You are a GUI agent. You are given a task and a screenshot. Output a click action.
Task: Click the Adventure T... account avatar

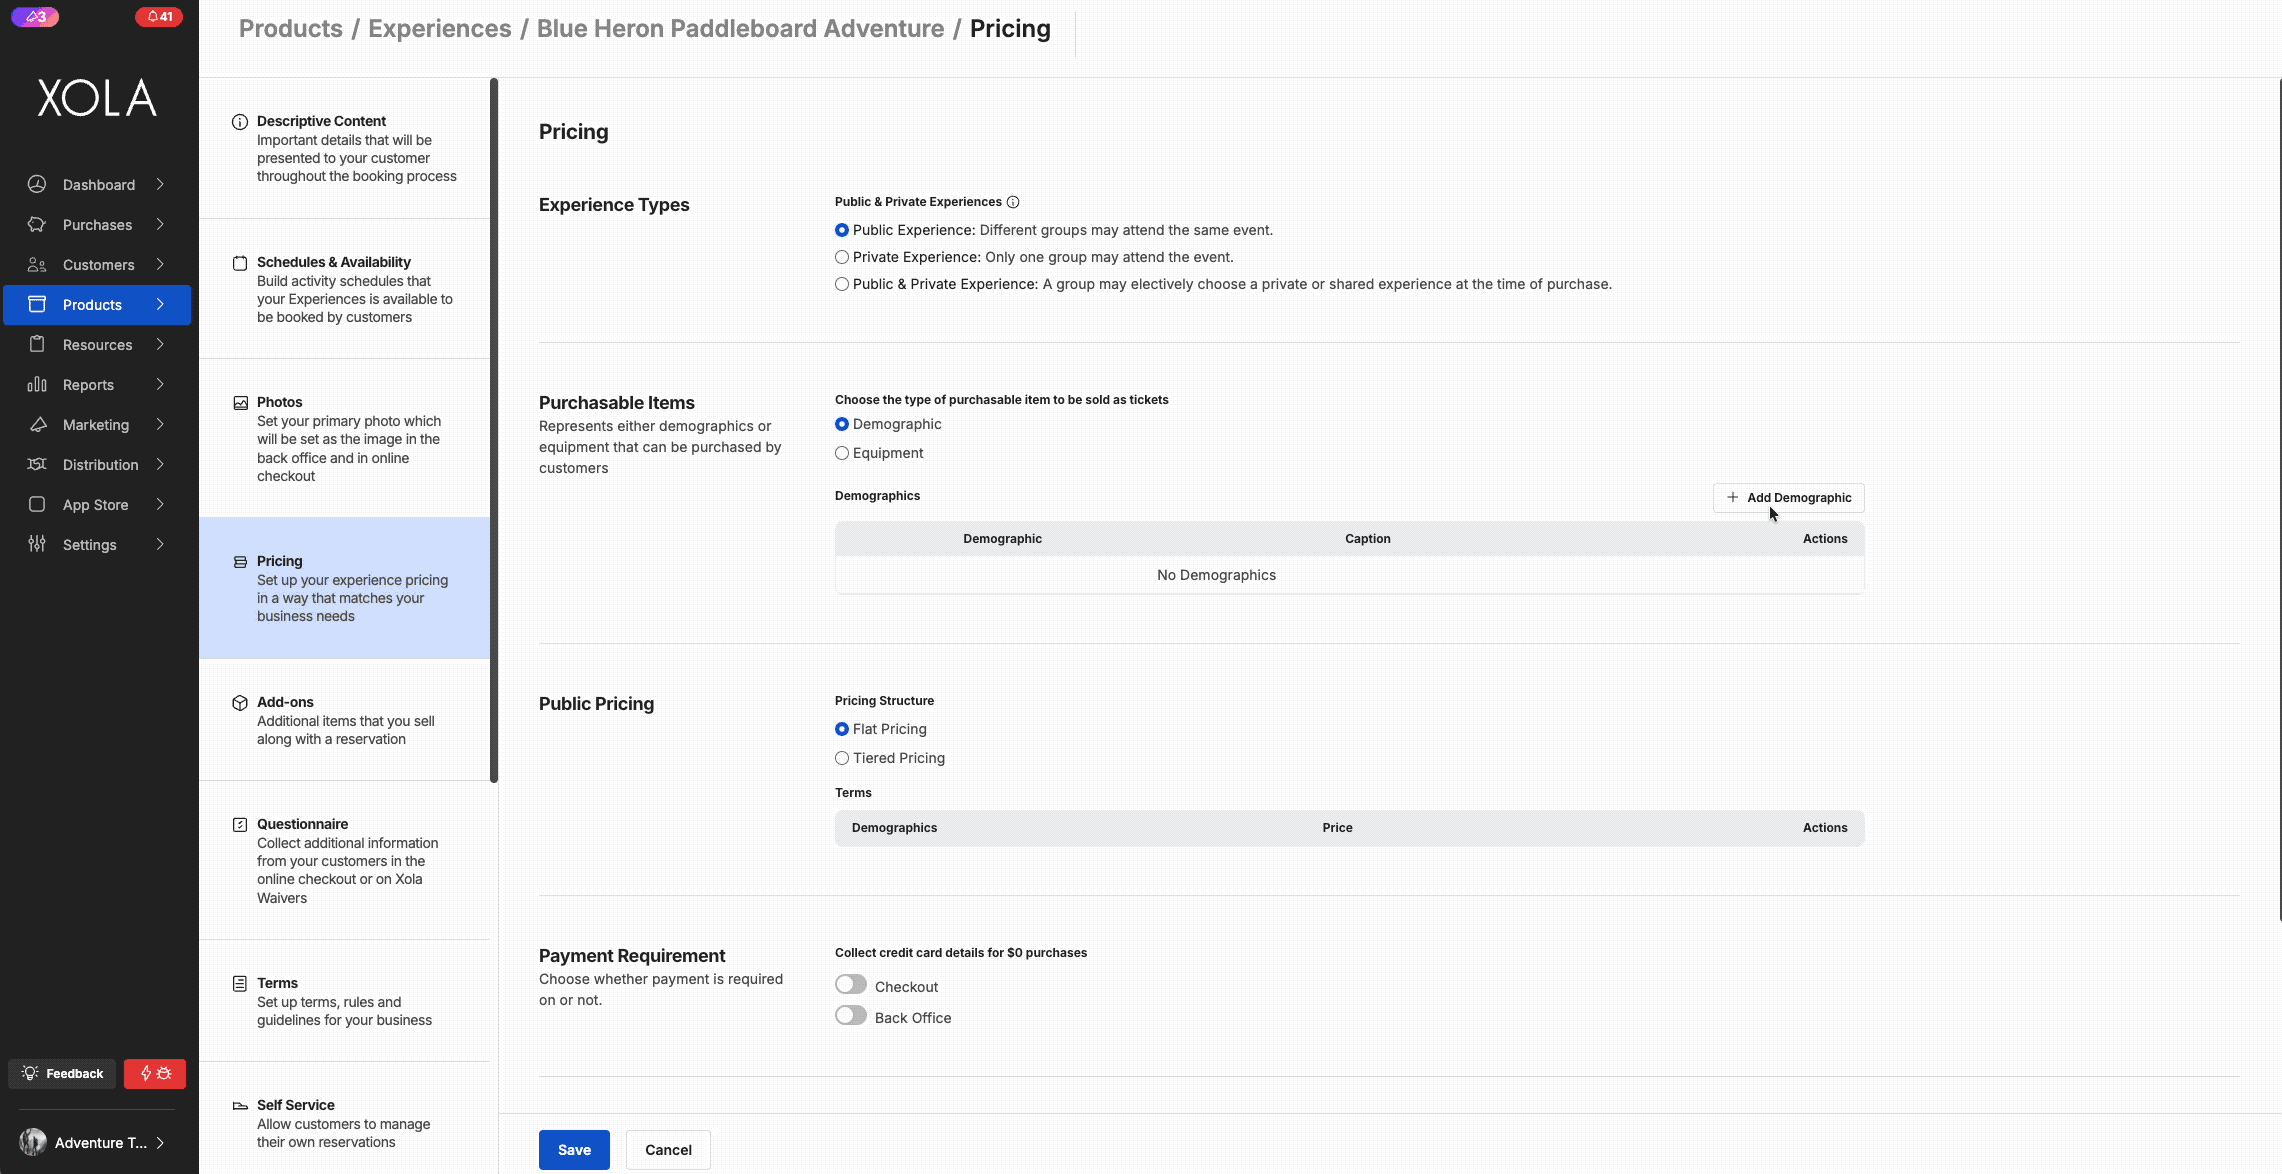click(x=33, y=1142)
